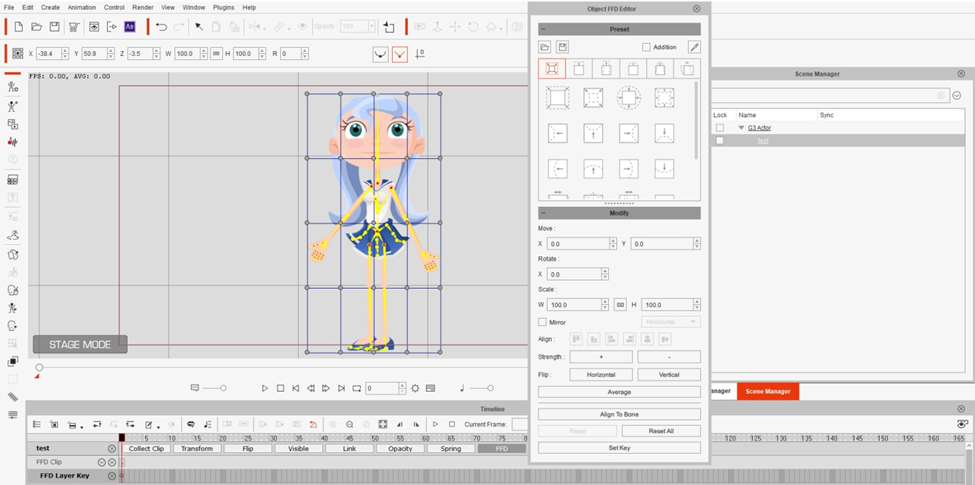Open the Animation menu
The height and width of the screenshot is (485, 975).
click(x=81, y=7)
